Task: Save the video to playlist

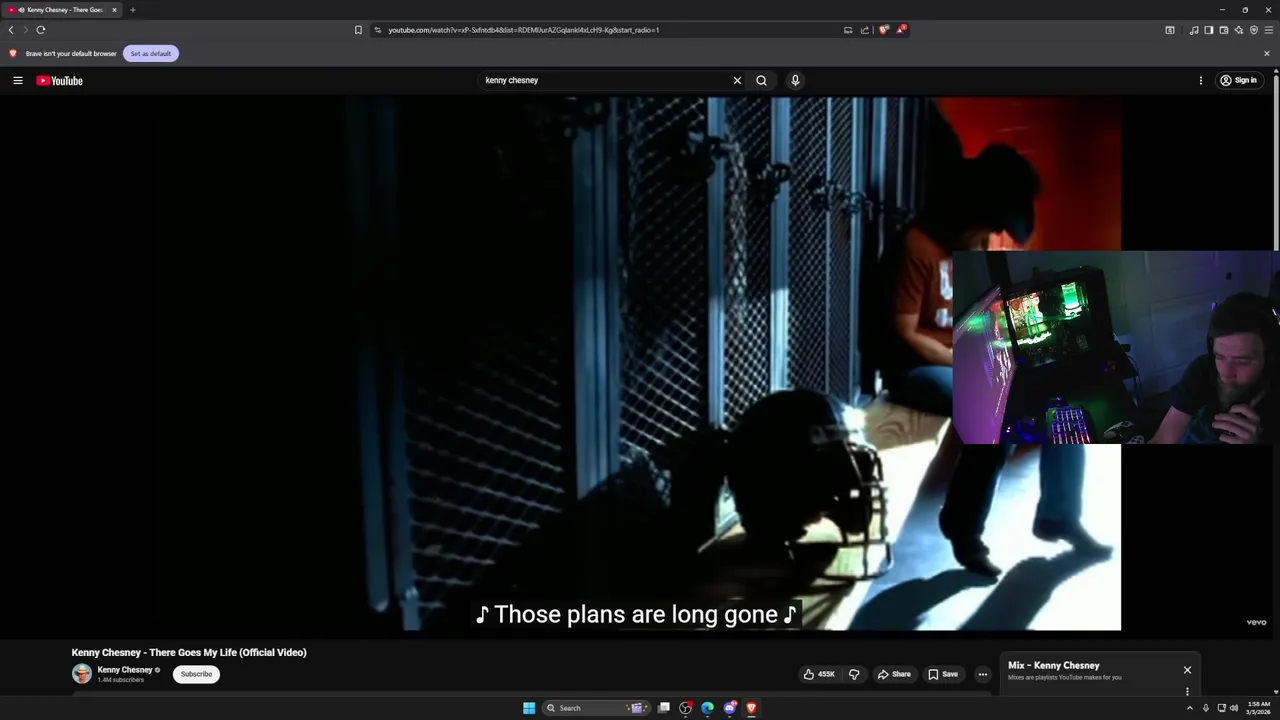Action: pyautogui.click(x=943, y=674)
